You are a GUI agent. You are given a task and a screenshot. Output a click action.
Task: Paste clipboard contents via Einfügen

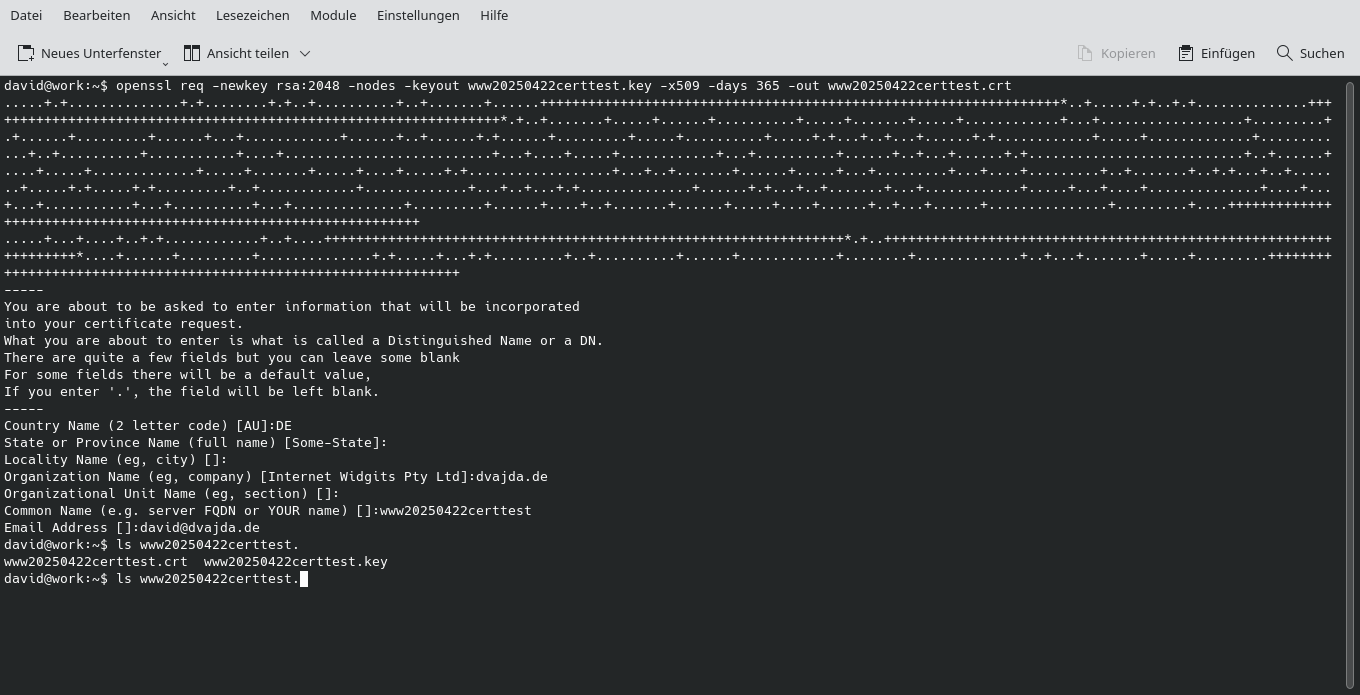tap(1216, 53)
